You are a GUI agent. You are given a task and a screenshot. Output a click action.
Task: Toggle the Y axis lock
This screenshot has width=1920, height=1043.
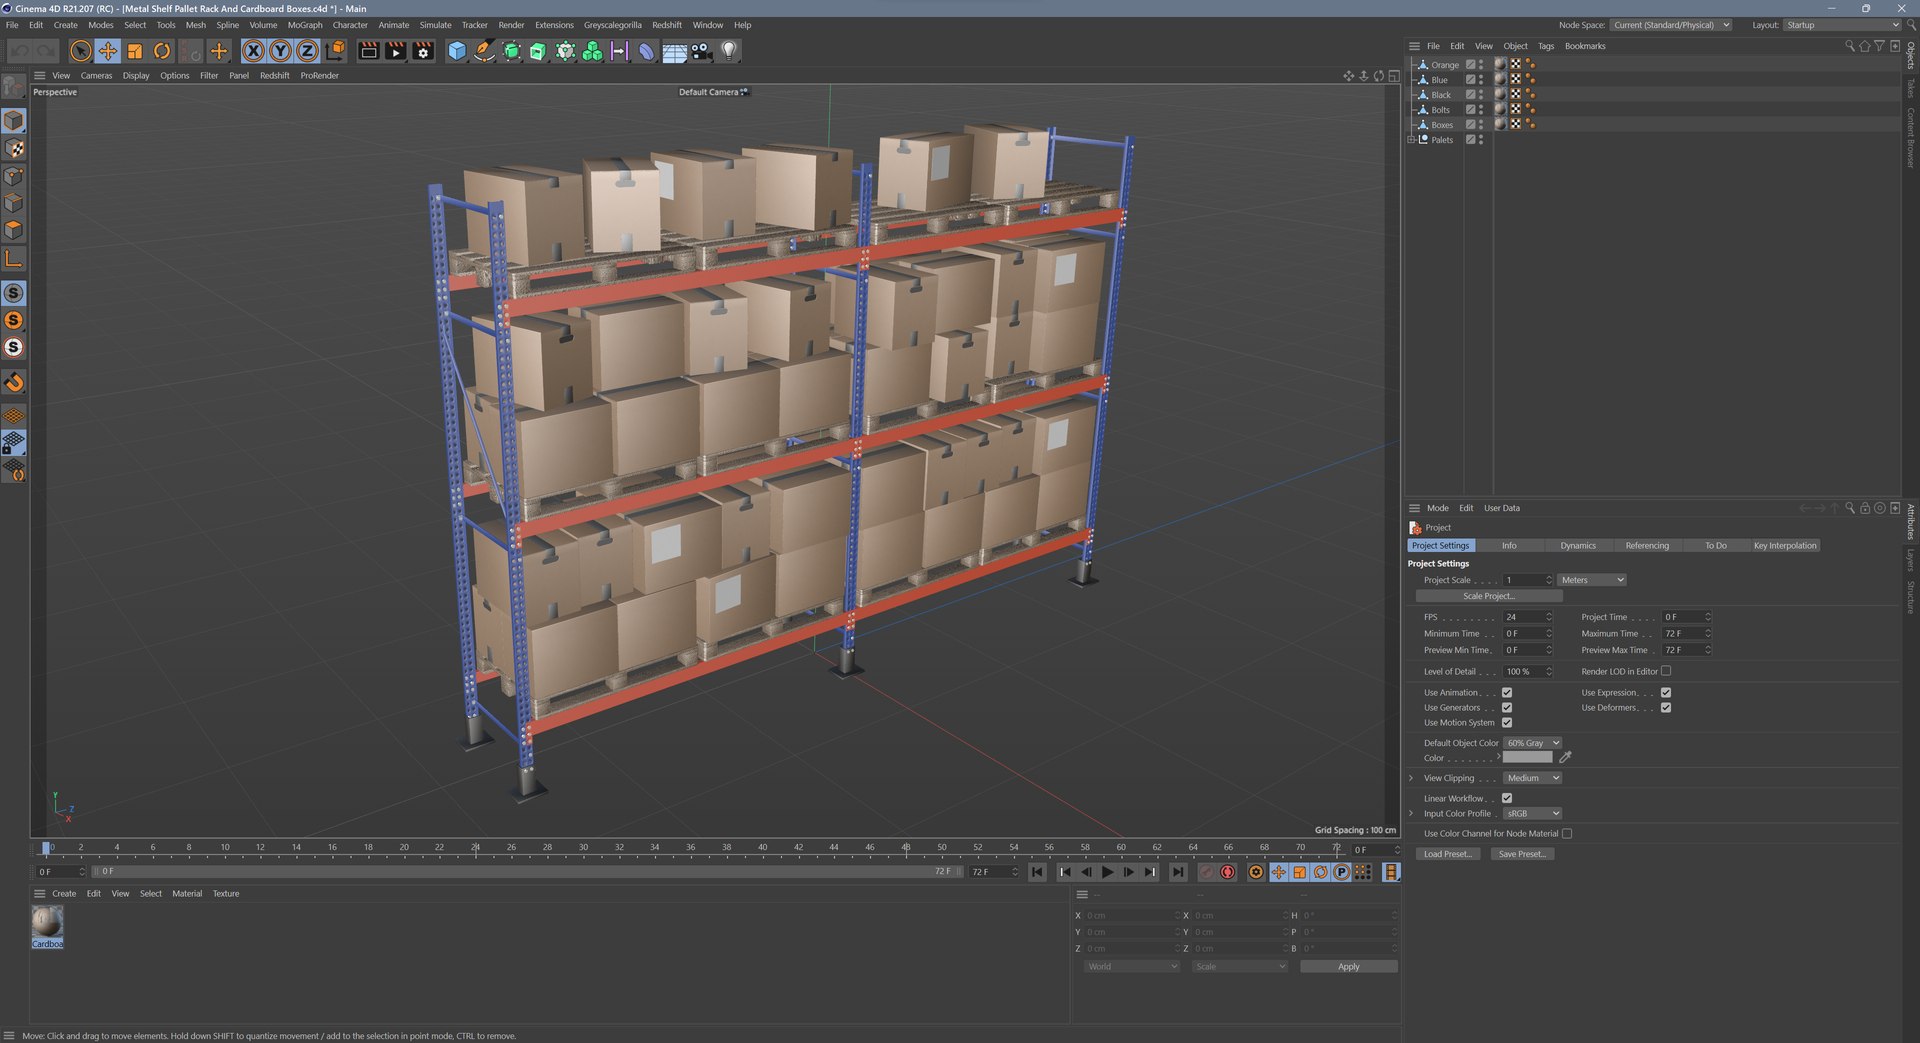point(281,51)
